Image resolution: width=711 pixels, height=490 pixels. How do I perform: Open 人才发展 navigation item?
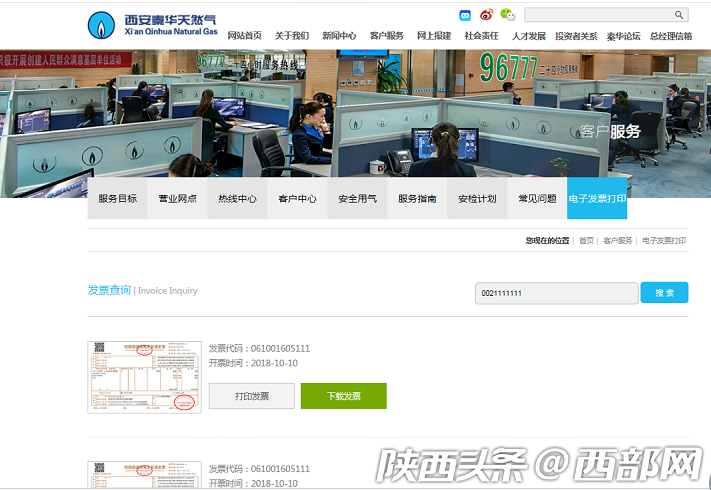click(x=529, y=36)
